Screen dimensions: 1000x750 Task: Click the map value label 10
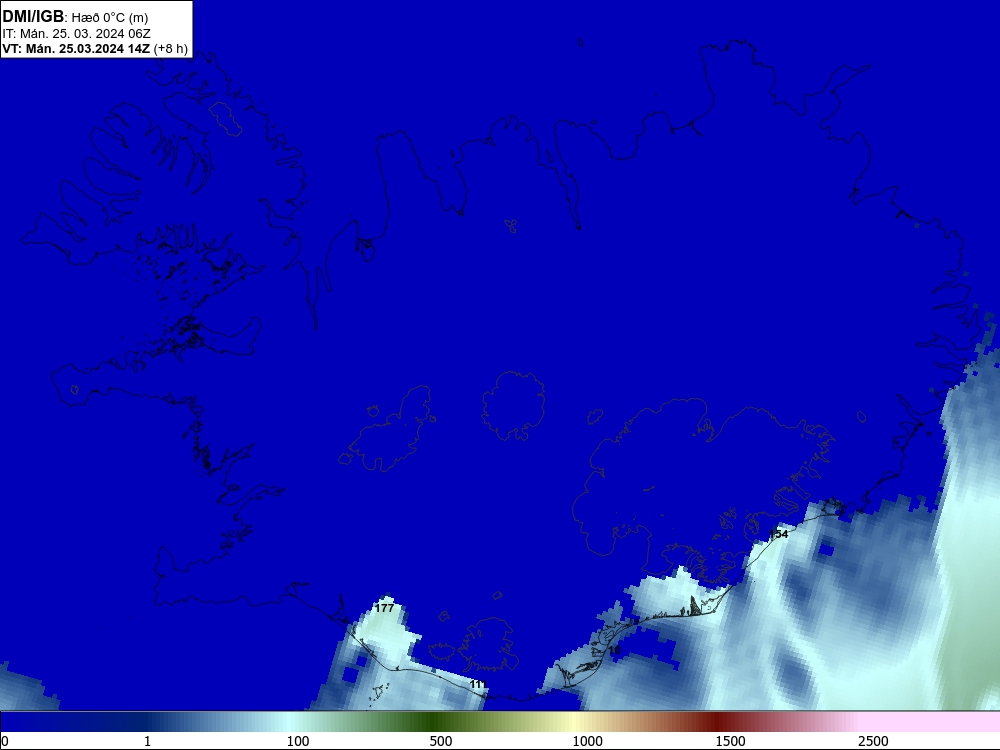coord(614,650)
